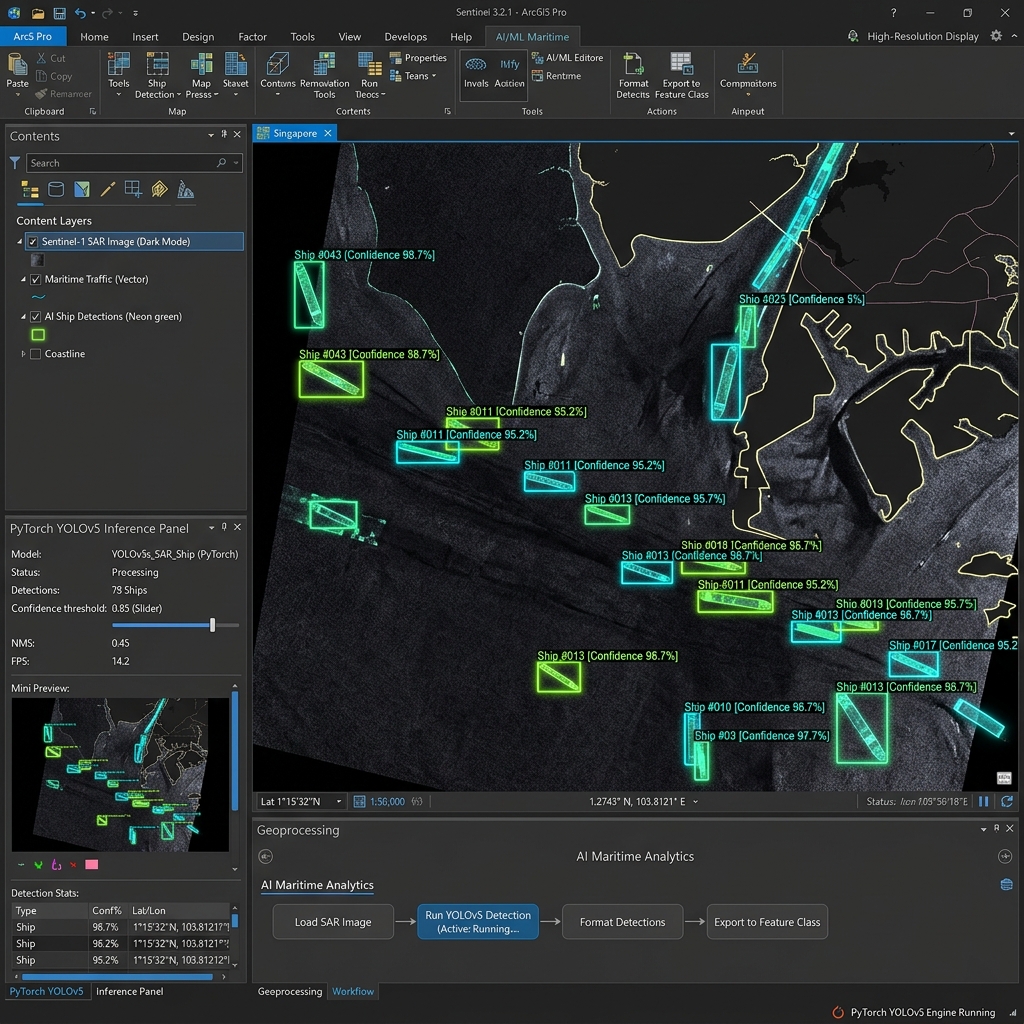1024x1024 pixels.
Task: Enable the Coastline layer checkbox
Action: pyautogui.click(x=35, y=354)
